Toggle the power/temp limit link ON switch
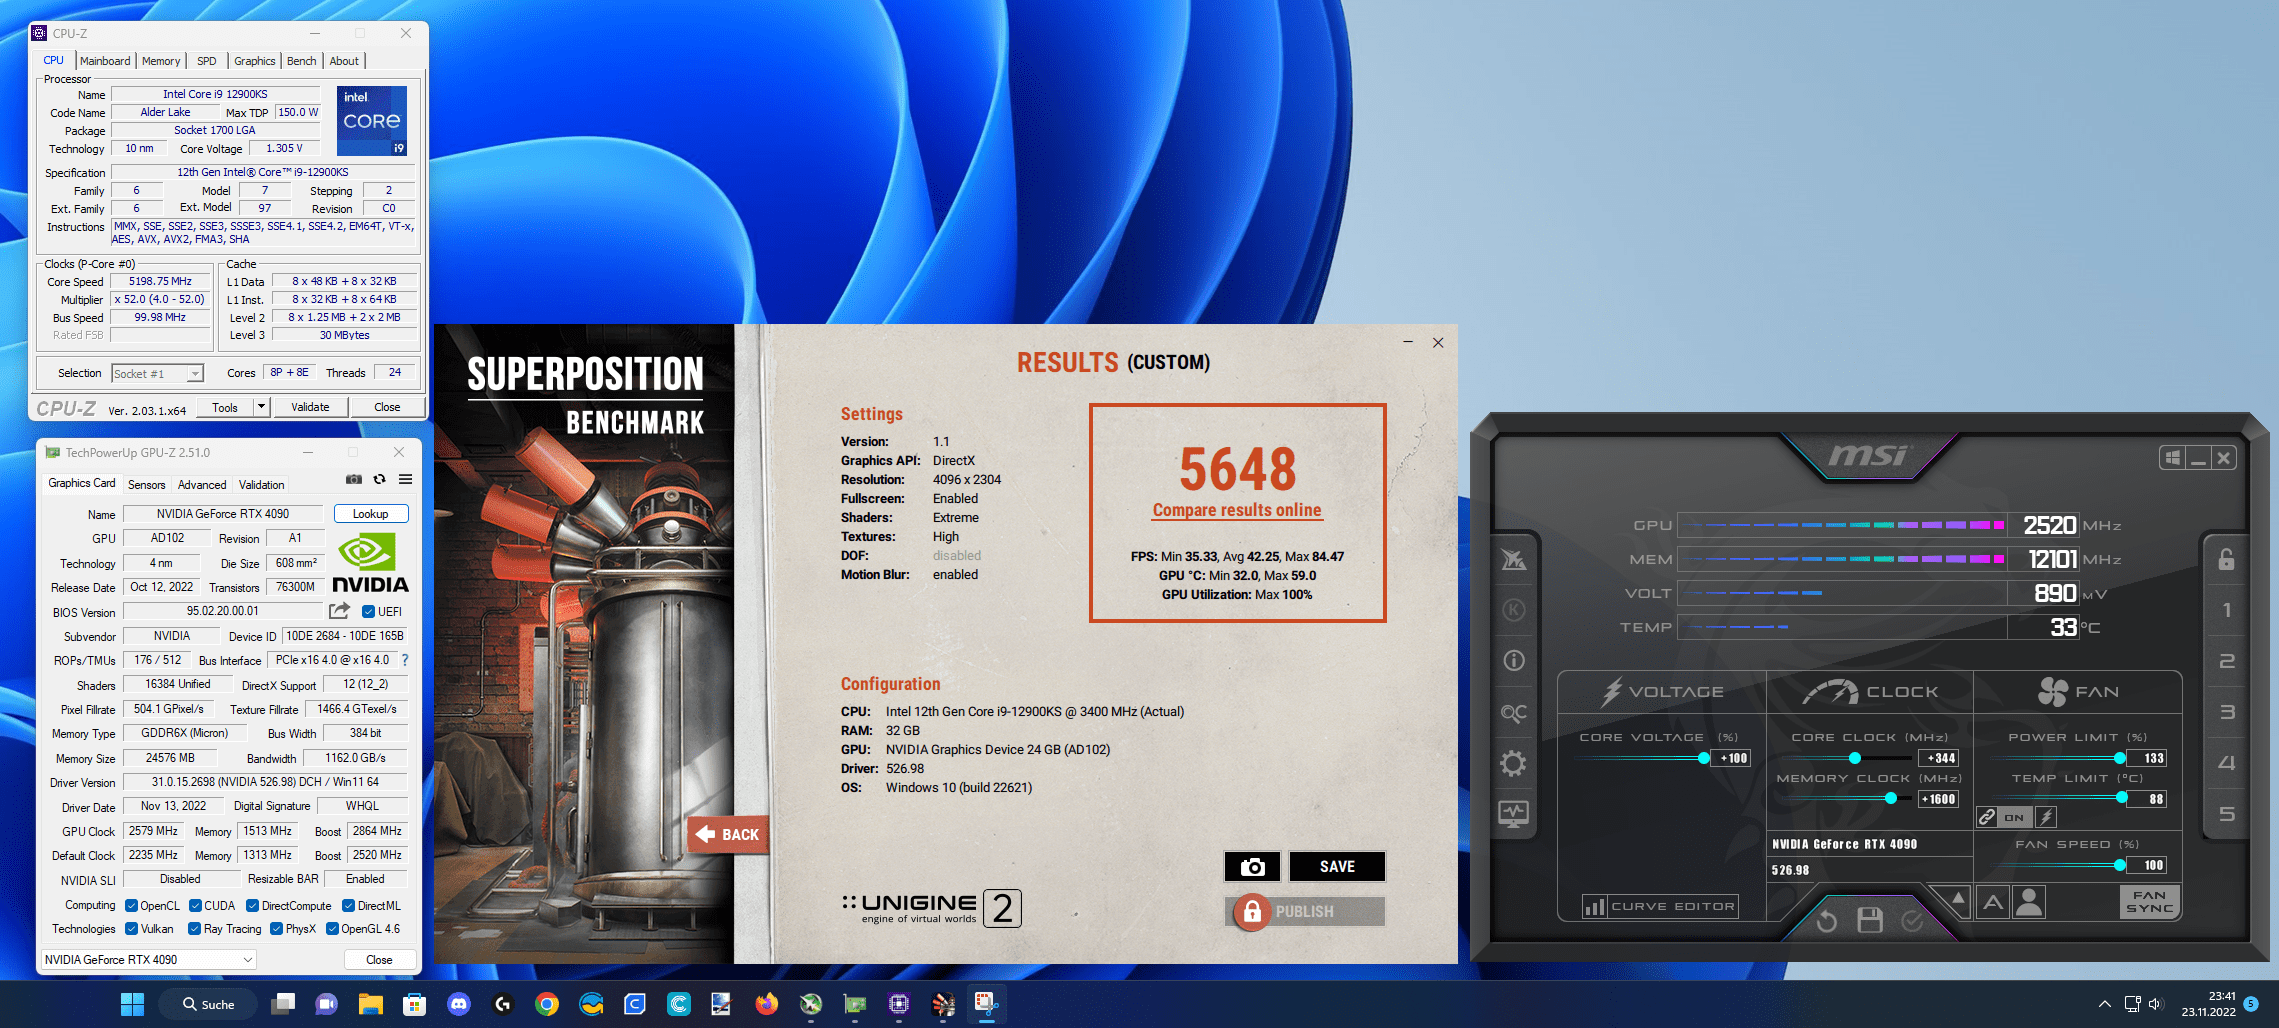Viewport: 2279px width, 1028px height. pos(2013,817)
